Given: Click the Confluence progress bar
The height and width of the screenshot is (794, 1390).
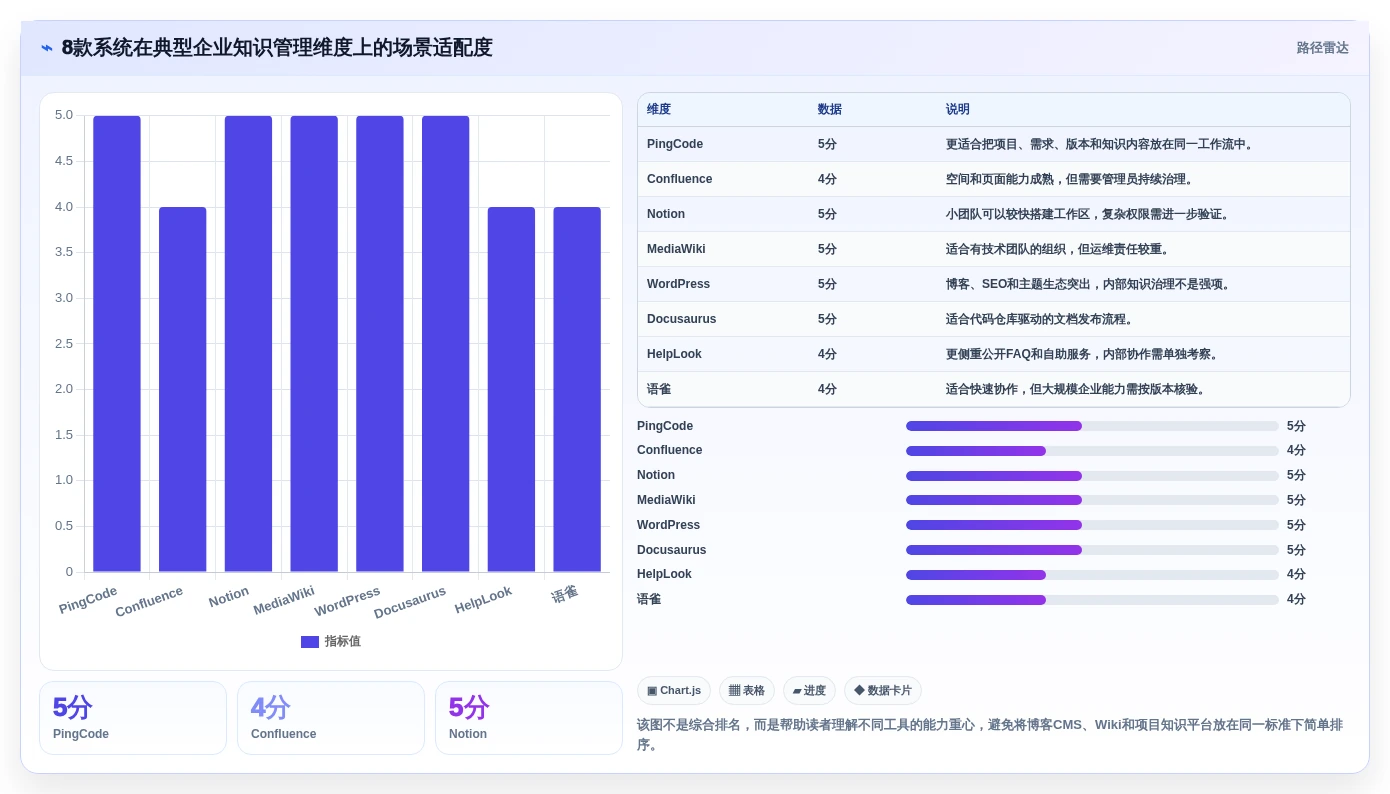Looking at the screenshot, I should [1092, 451].
